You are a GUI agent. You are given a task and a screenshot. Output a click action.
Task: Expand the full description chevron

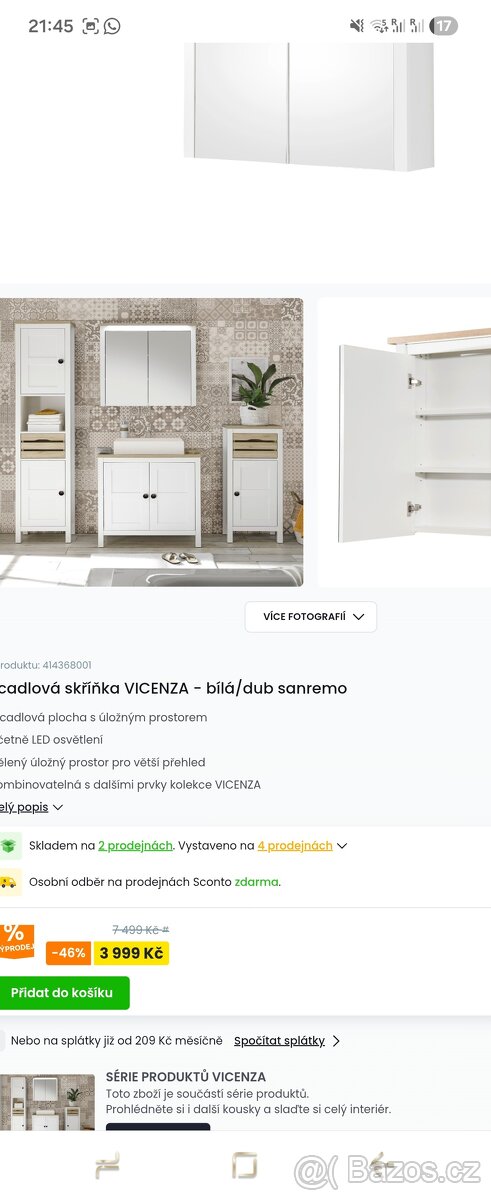(58, 807)
